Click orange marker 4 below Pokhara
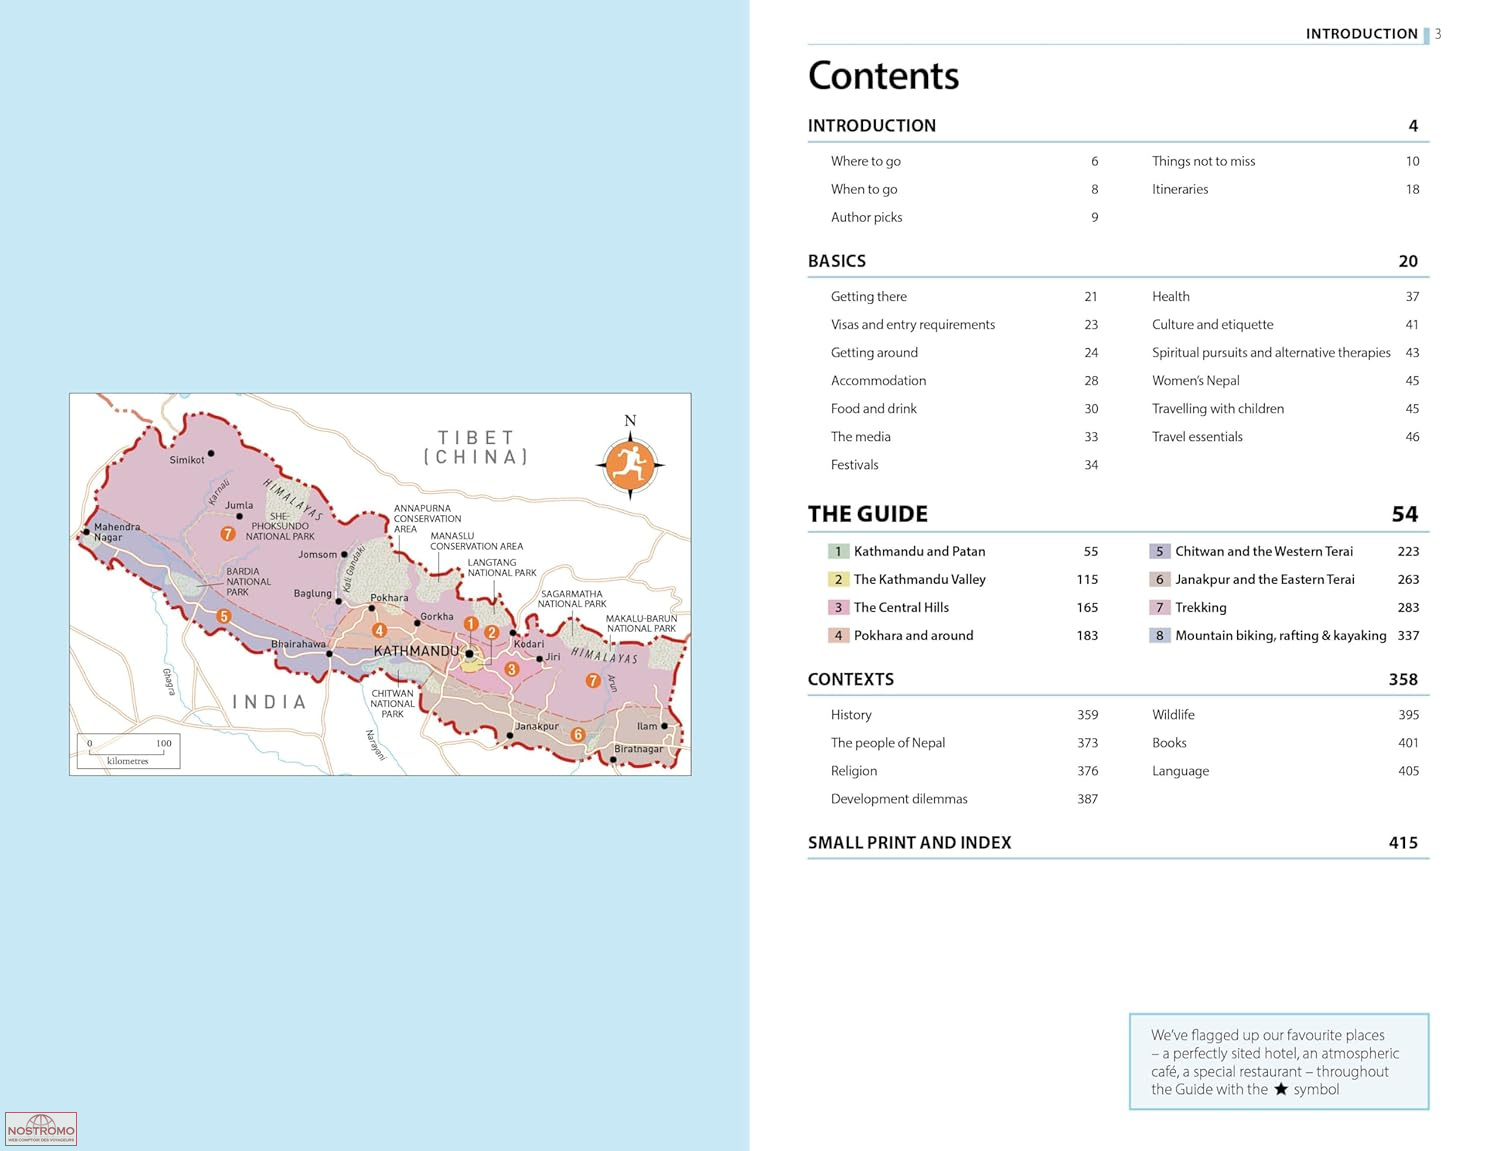1500x1151 pixels. coord(379,630)
